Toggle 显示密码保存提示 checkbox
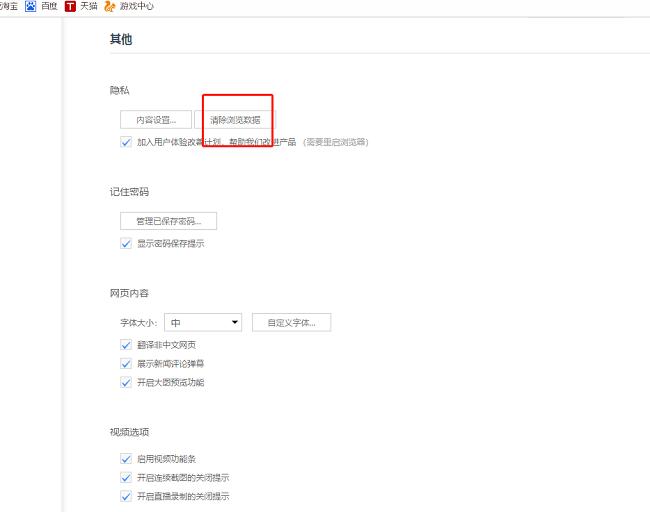The width and height of the screenshot is (650, 512). pyautogui.click(x=126, y=243)
